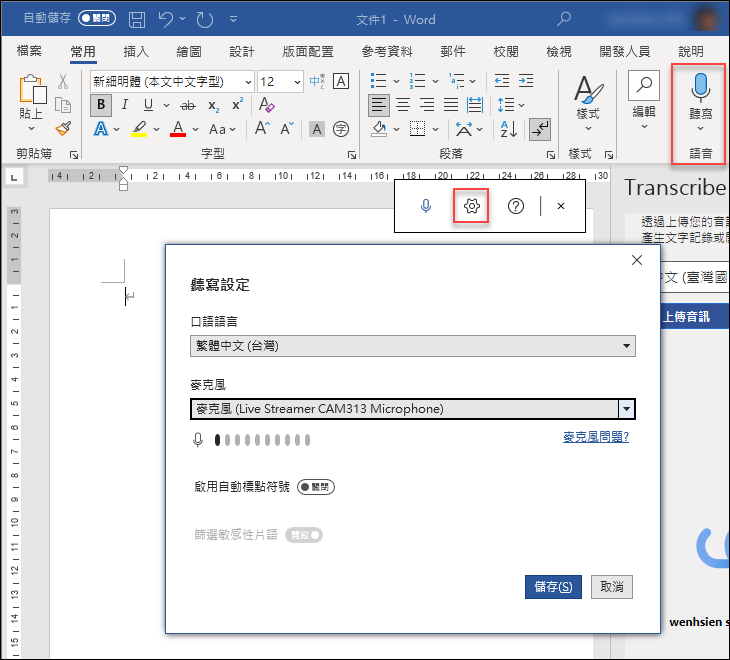Toggle sensitive phrases filter switch
The image size is (730, 660).
(x=304, y=535)
